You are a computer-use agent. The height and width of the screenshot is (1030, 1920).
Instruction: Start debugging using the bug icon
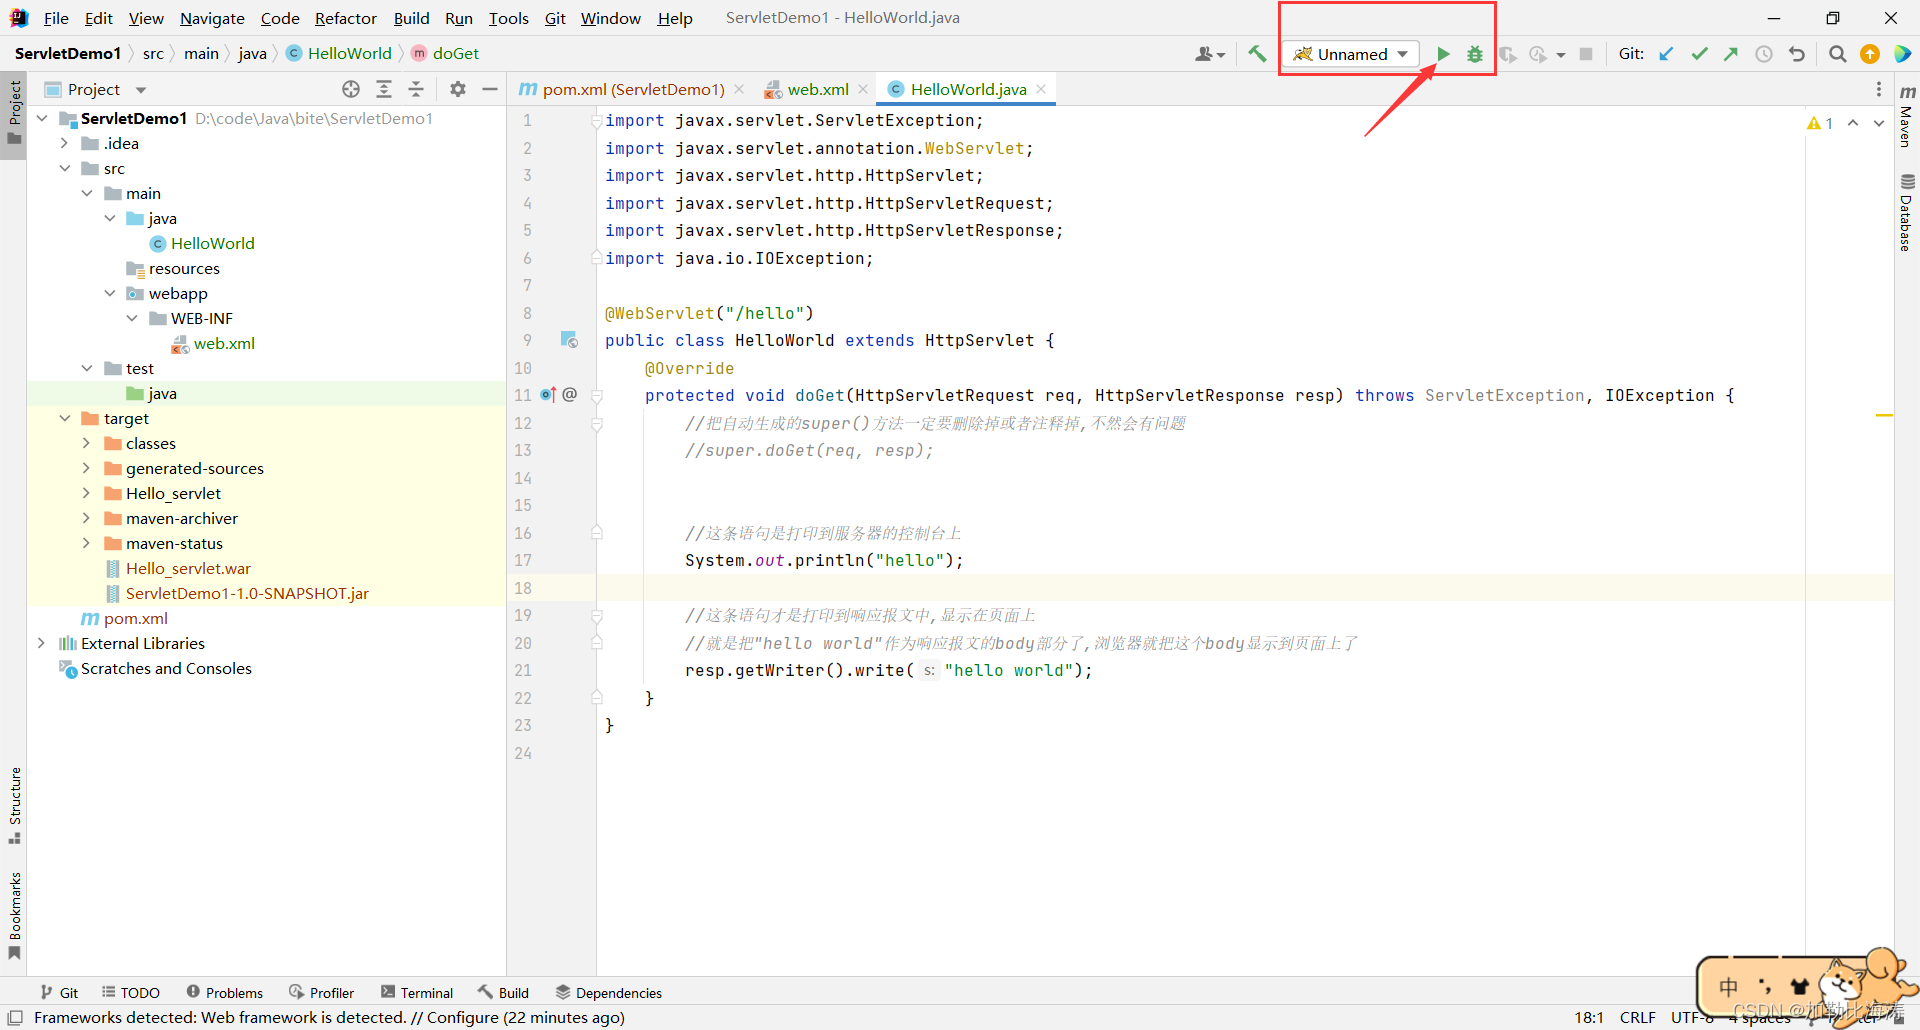(x=1475, y=54)
